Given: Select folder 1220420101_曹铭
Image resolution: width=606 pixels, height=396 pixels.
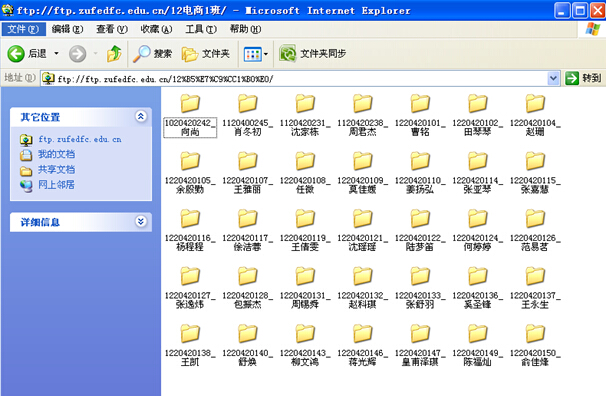Looking at the screenshot, I should pos(420,115).
